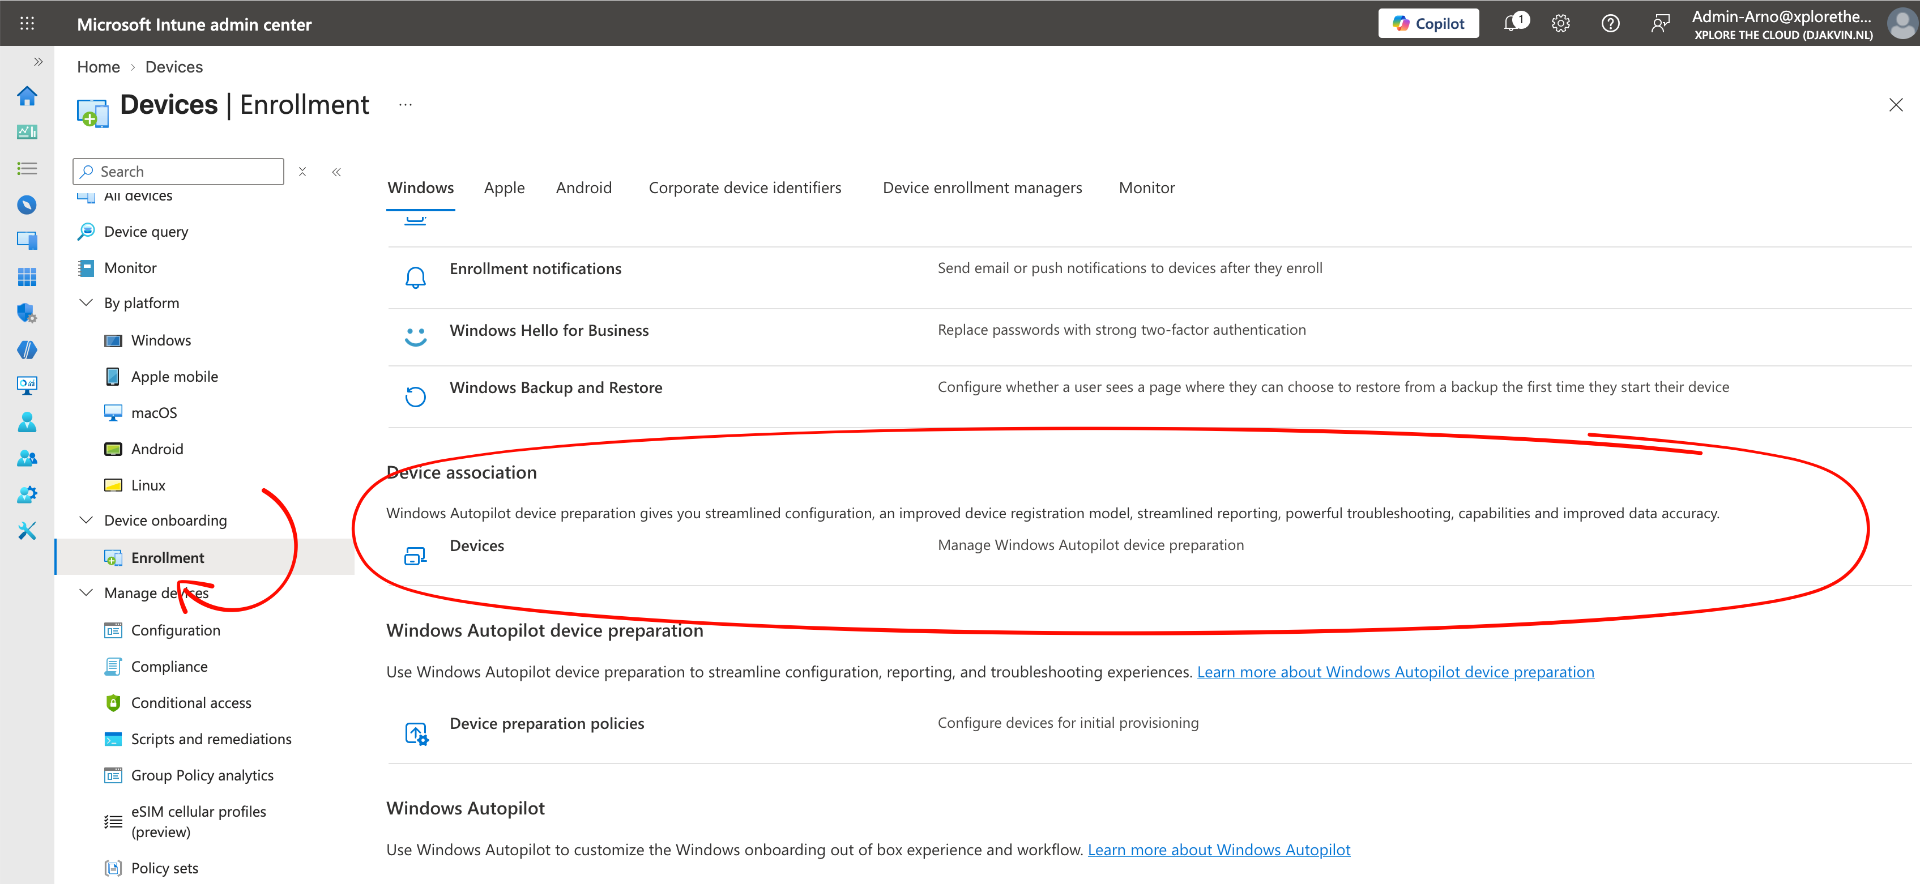
Task: Open Enrollment notifications option
Action: point(536,269)
